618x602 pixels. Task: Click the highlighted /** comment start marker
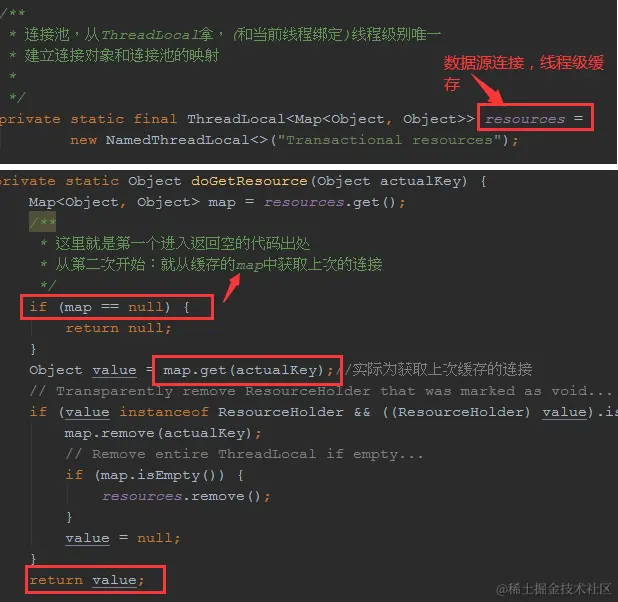click(x=43, y=222)
